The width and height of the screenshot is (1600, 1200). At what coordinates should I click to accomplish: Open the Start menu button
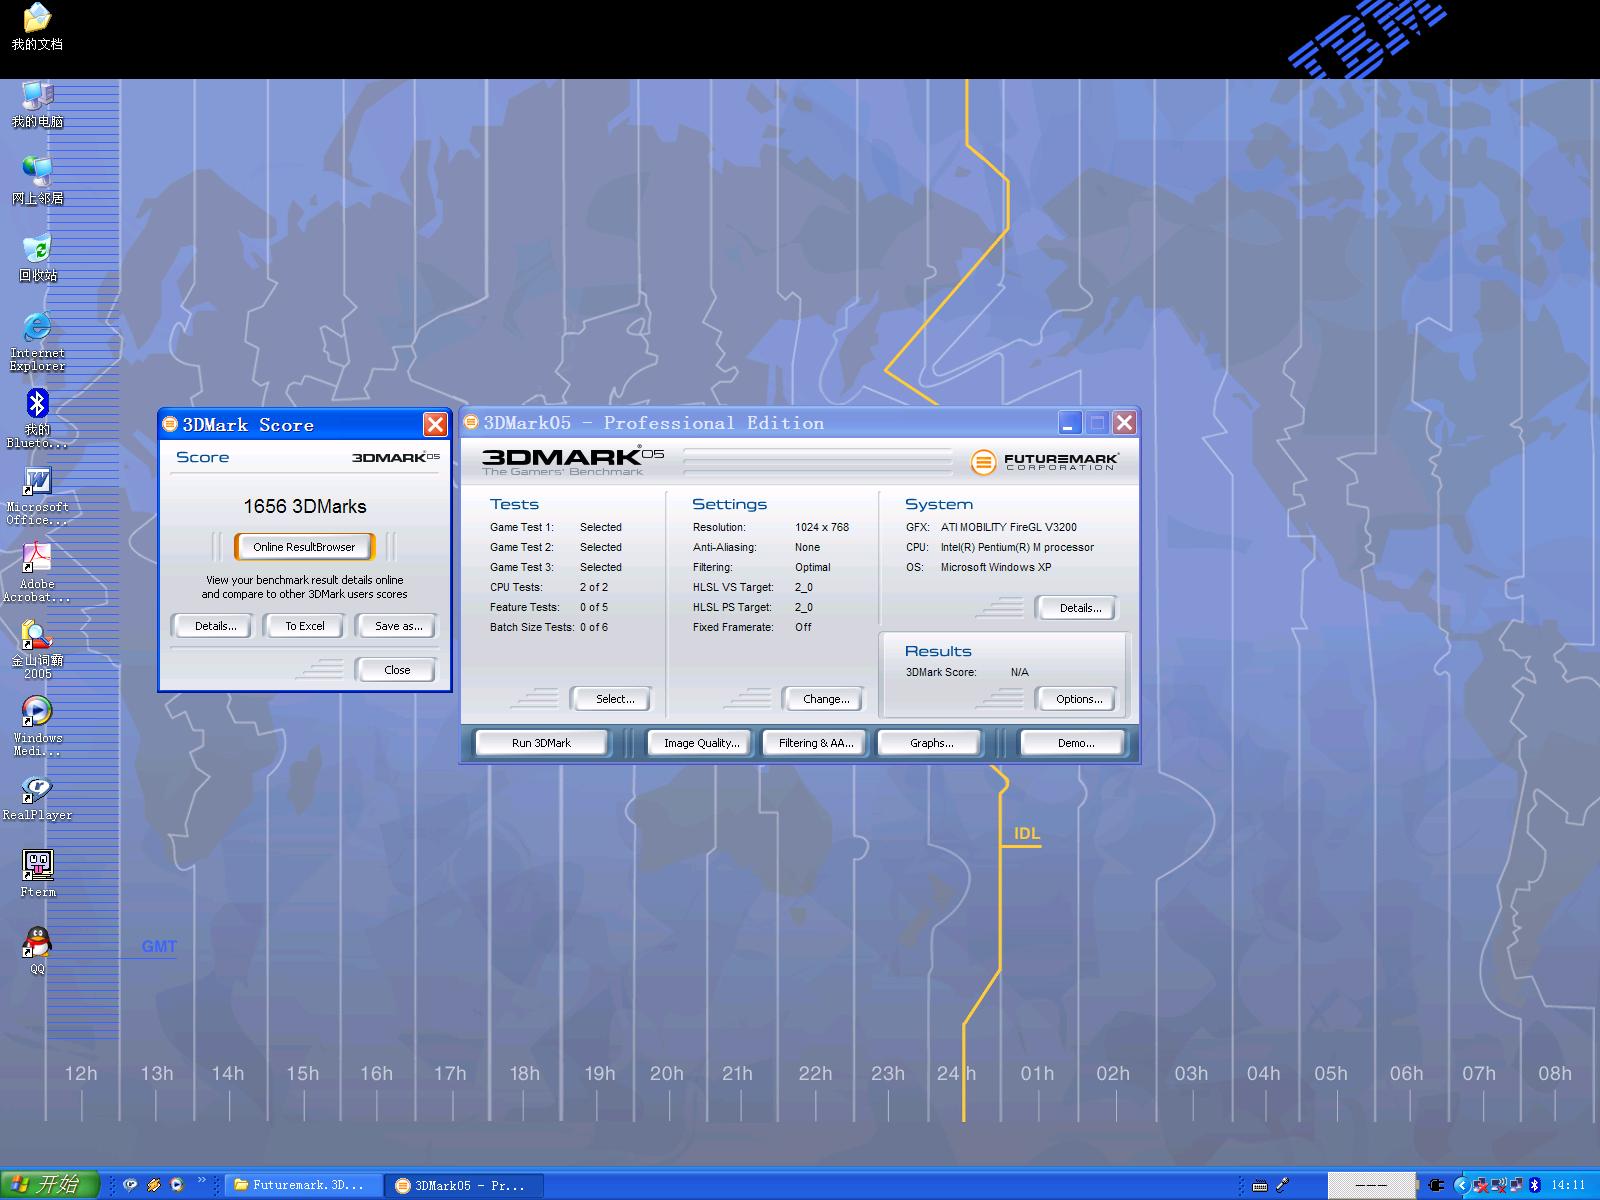[50, 1185]
